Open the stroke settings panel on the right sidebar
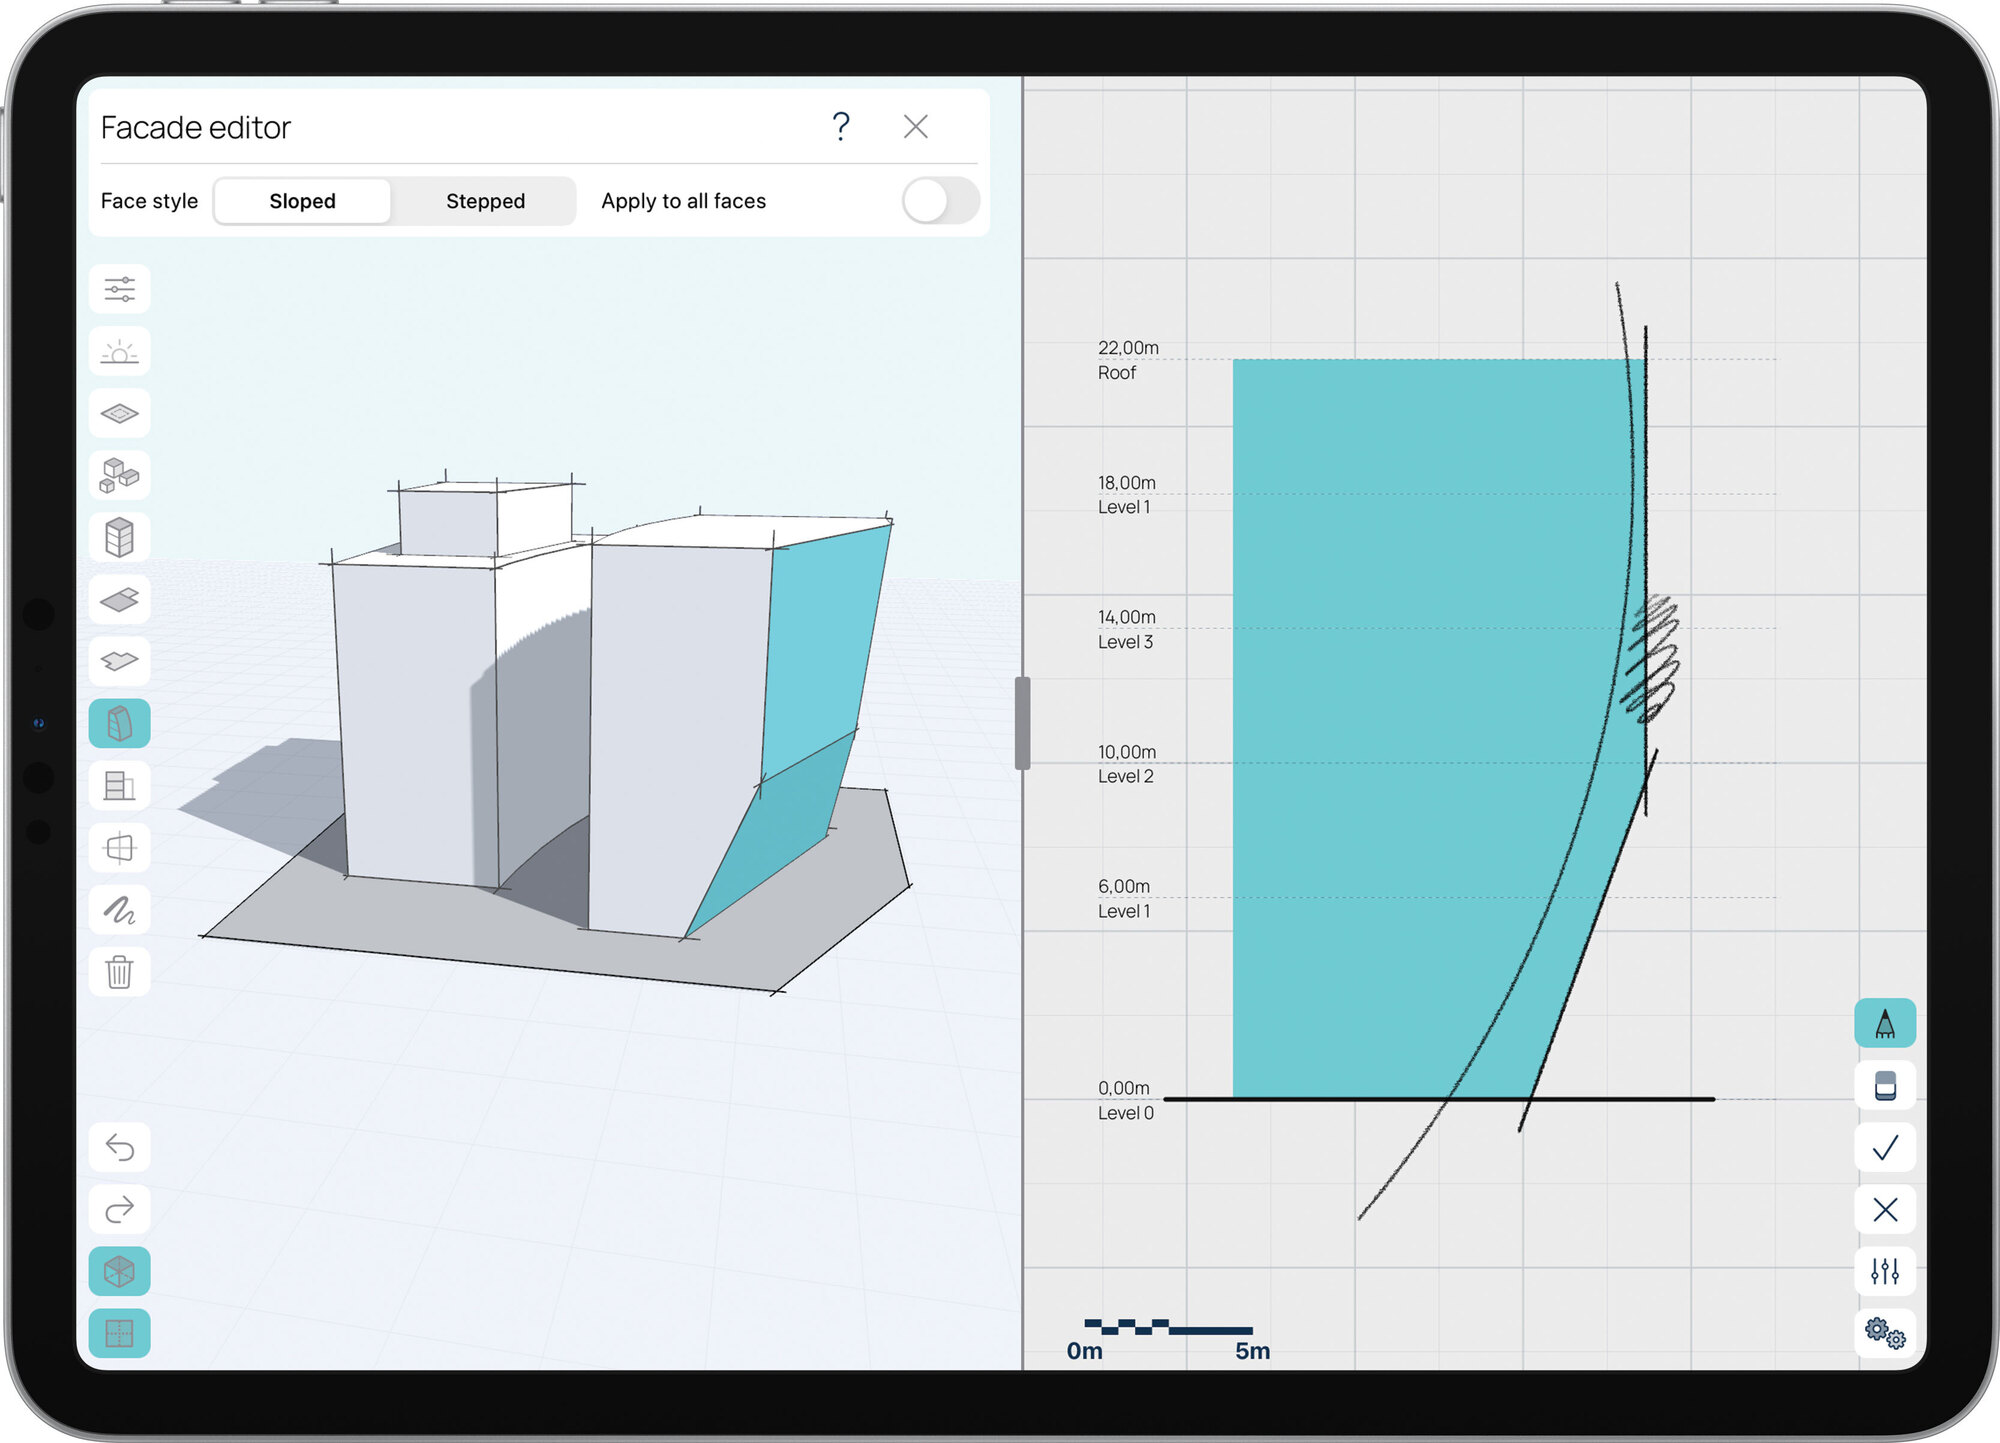 (1884, 1271)
